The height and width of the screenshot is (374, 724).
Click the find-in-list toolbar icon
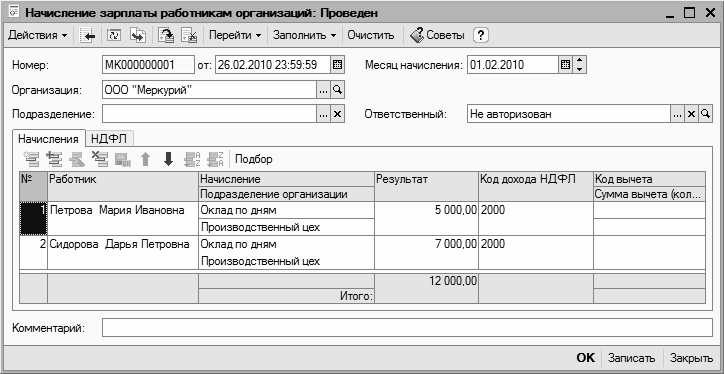[x=87, y=35]
